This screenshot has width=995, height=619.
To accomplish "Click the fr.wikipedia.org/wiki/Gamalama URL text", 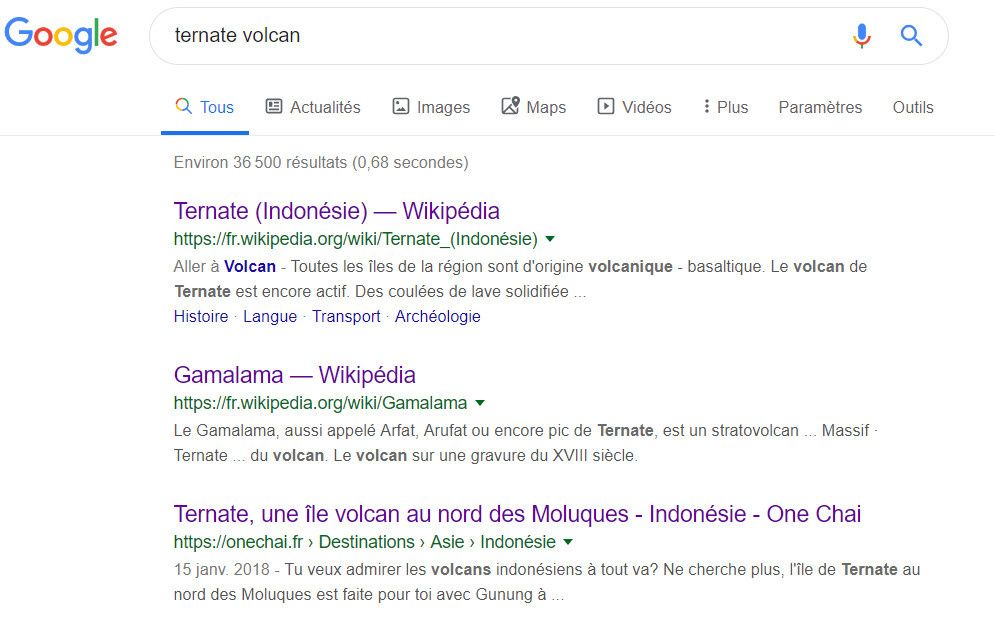I will [320, 403].
